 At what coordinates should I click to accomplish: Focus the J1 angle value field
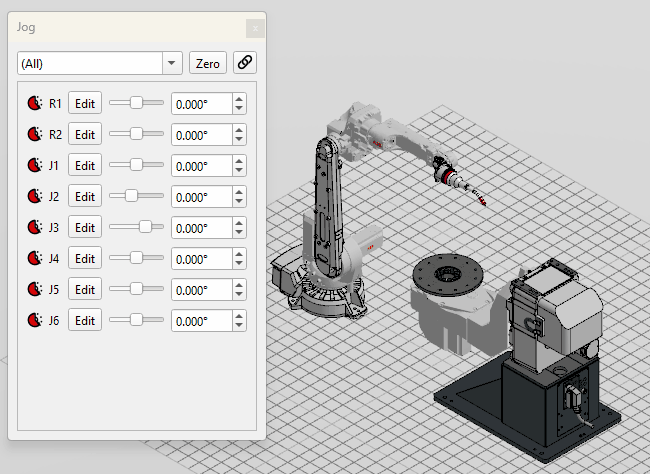click(x=202, y=165)
